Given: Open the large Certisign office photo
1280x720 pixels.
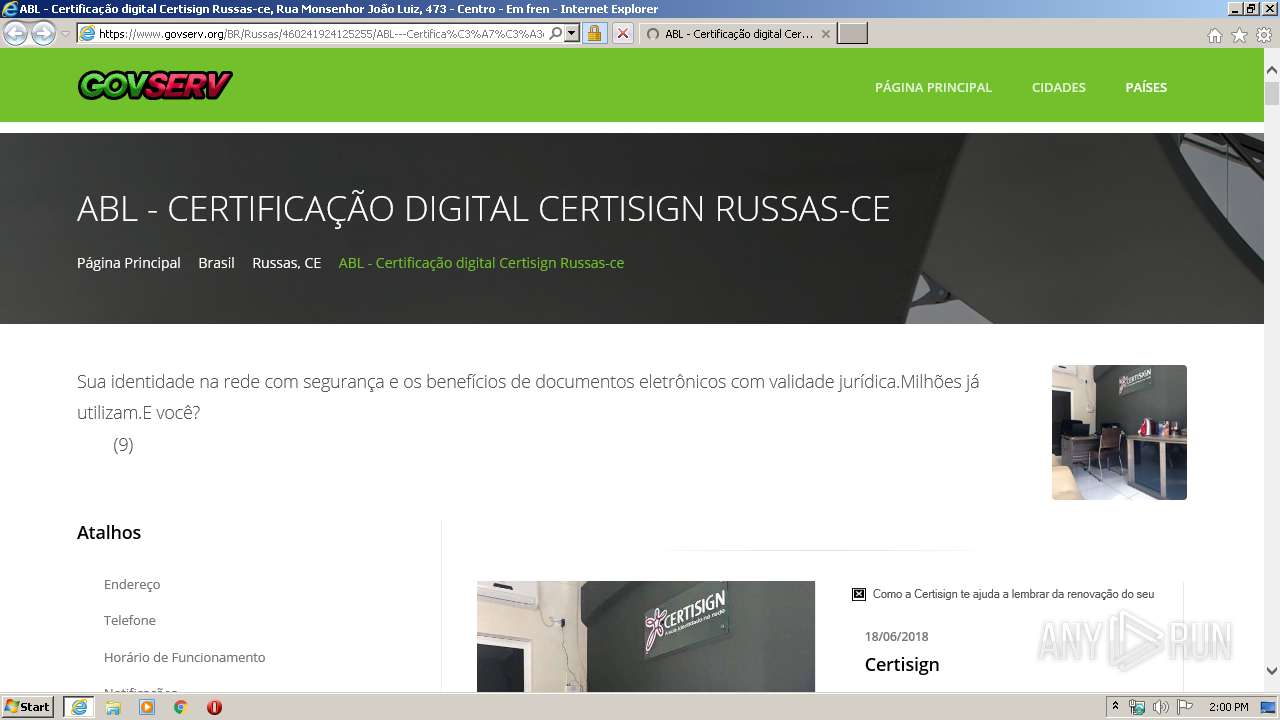Looking at the screenshot, I should click(646, 636).
